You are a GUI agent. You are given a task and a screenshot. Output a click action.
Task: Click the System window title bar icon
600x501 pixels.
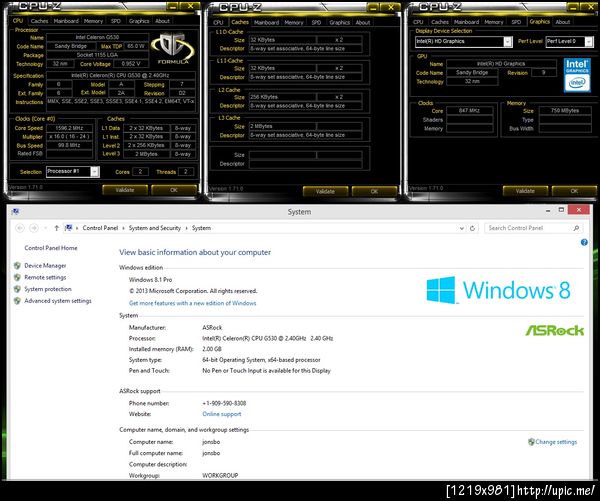[15, 212]
